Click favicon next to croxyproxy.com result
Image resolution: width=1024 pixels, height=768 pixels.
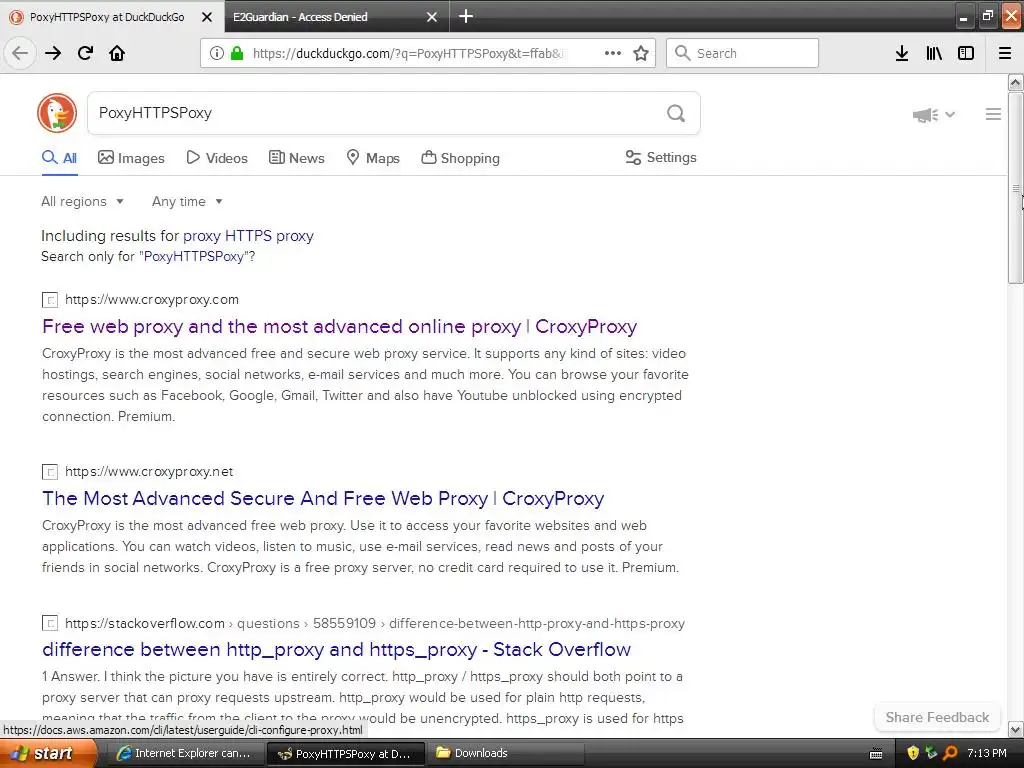(50, 300)
